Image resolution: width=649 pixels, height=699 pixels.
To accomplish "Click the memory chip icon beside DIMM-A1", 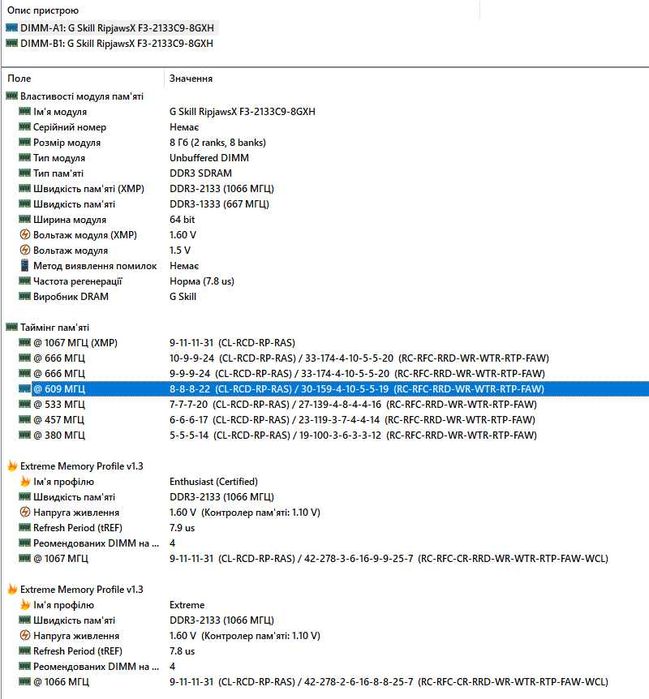I will (x=12, y=28).
